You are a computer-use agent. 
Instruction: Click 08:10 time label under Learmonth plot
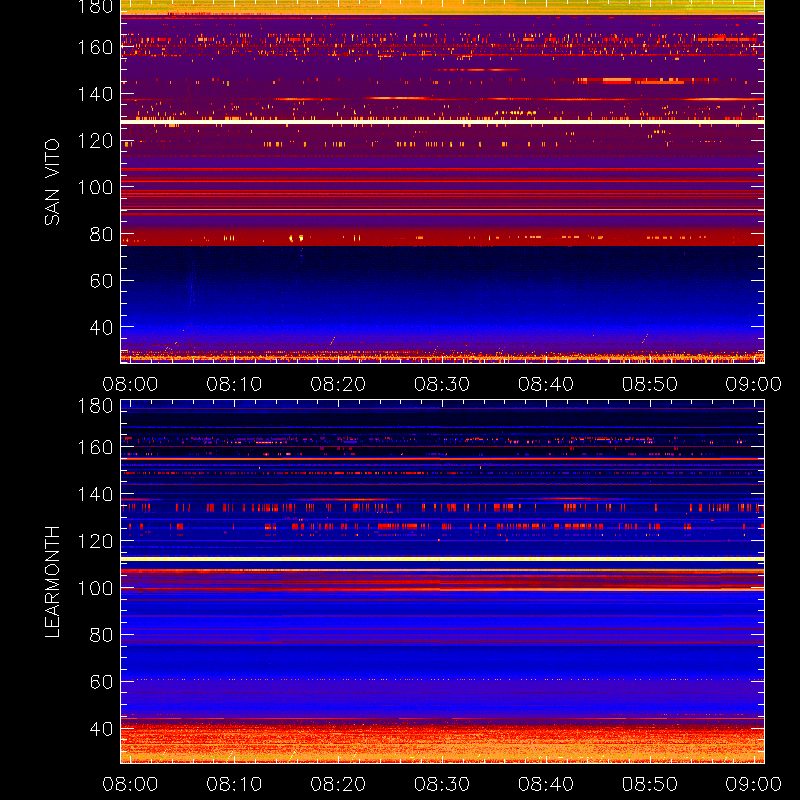point(234,784)
